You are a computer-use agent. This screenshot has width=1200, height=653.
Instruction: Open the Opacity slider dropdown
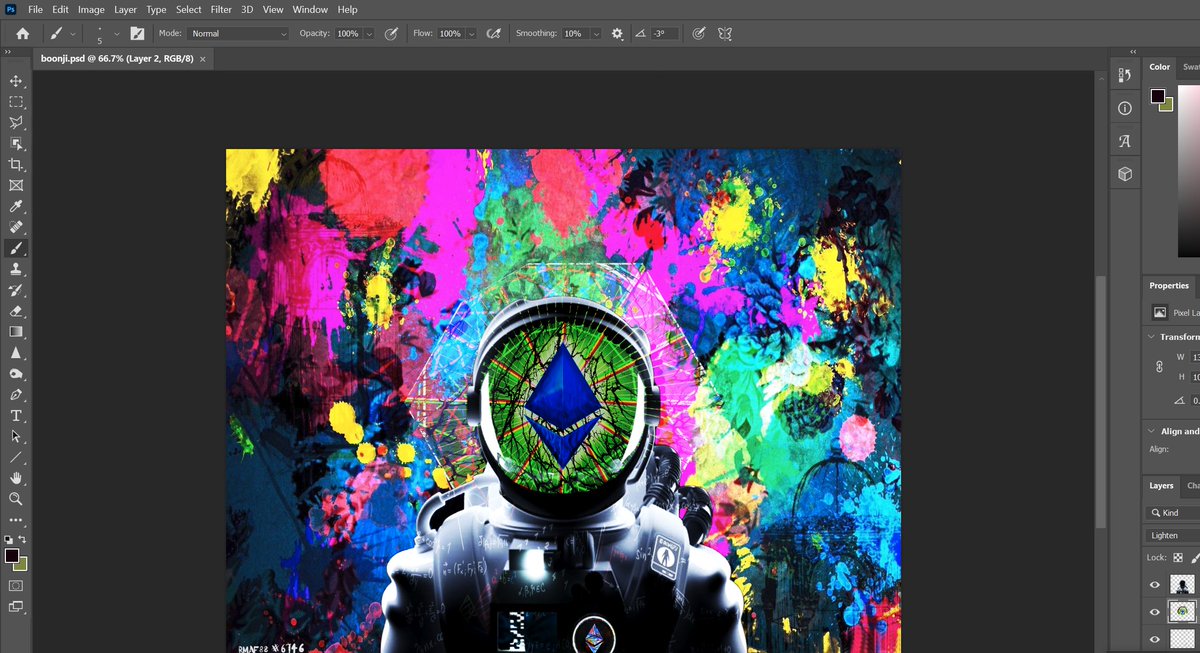(x=369, y=33)
